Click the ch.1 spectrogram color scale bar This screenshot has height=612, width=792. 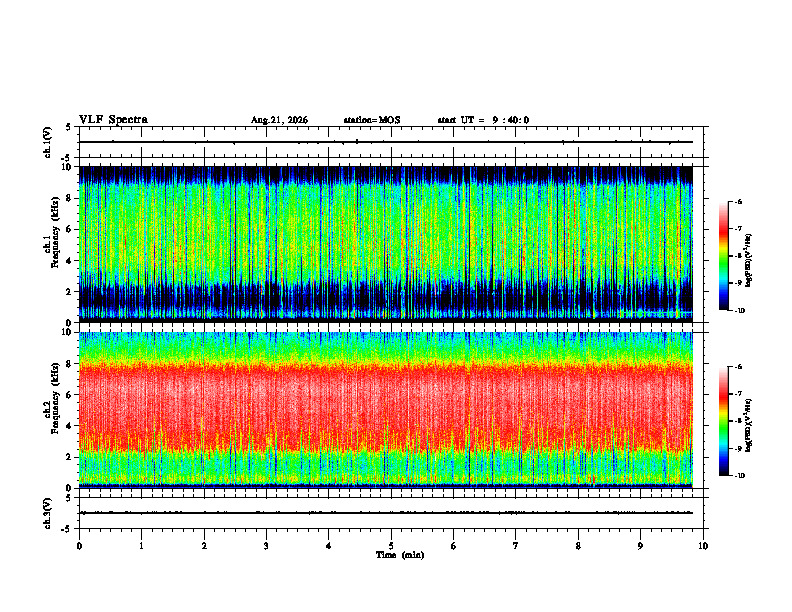(x=723, y=256)
